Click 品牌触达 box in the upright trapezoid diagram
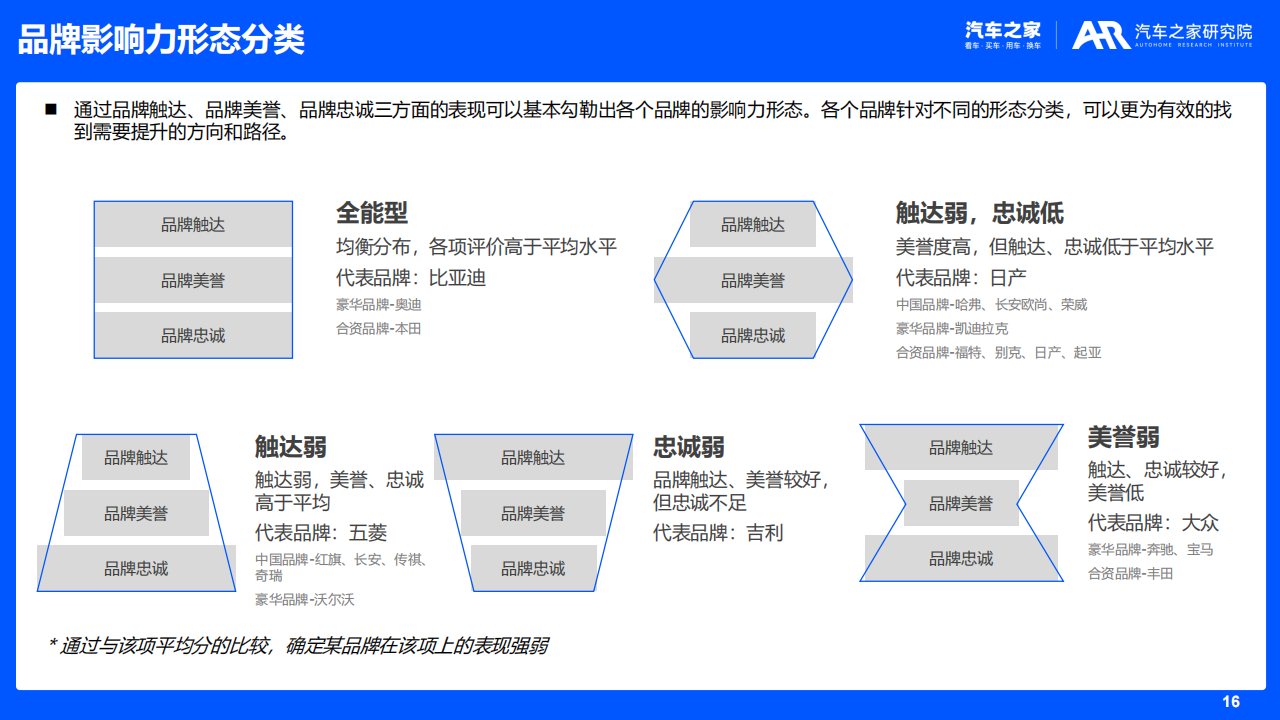 [x=136, y=457]
